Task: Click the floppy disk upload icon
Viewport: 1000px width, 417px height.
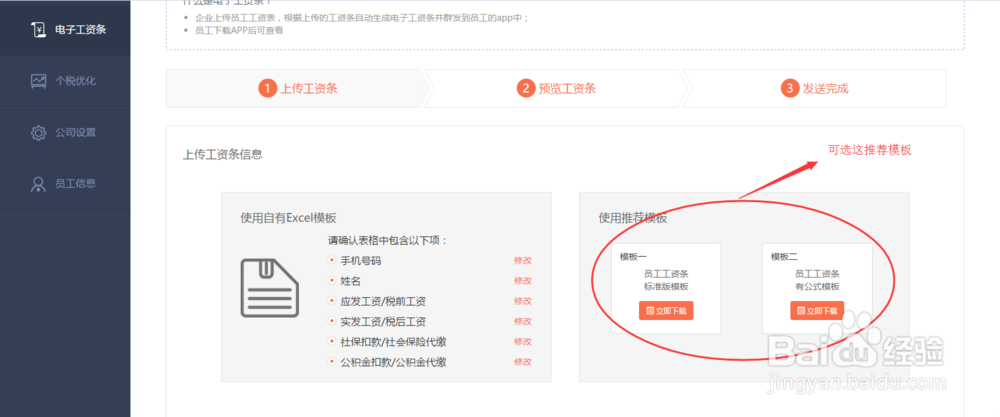Action: pos(269,288)
